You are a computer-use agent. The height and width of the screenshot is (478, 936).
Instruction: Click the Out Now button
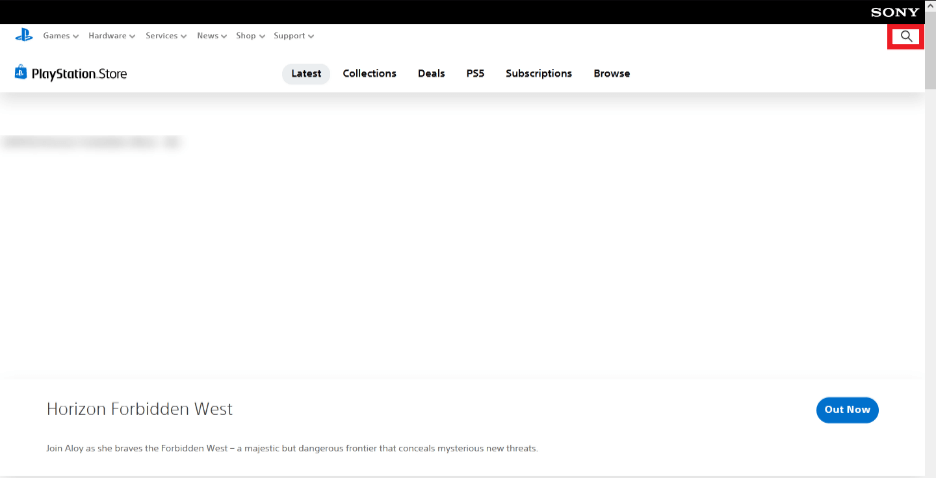847,410
